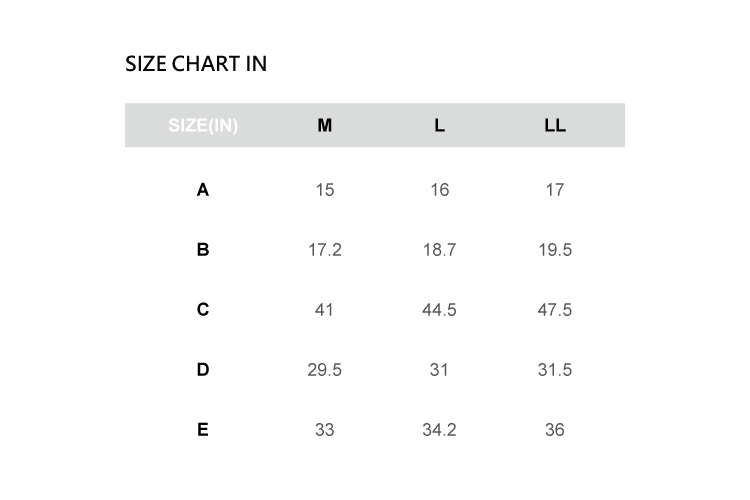Image resolution: width=750 pixels, height=500 pixels.
Task: Click the value 17.2 in row B
Action: 324,250
